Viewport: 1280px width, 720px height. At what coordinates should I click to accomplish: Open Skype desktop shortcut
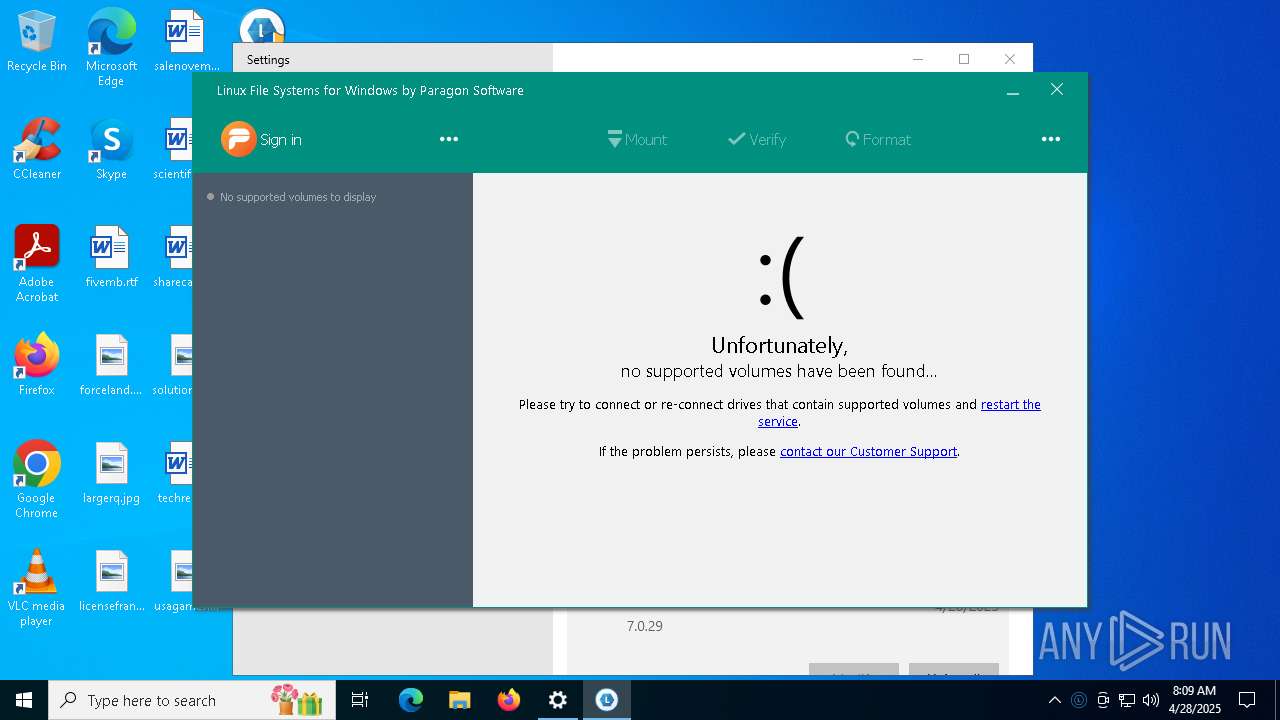coord(111,149)
